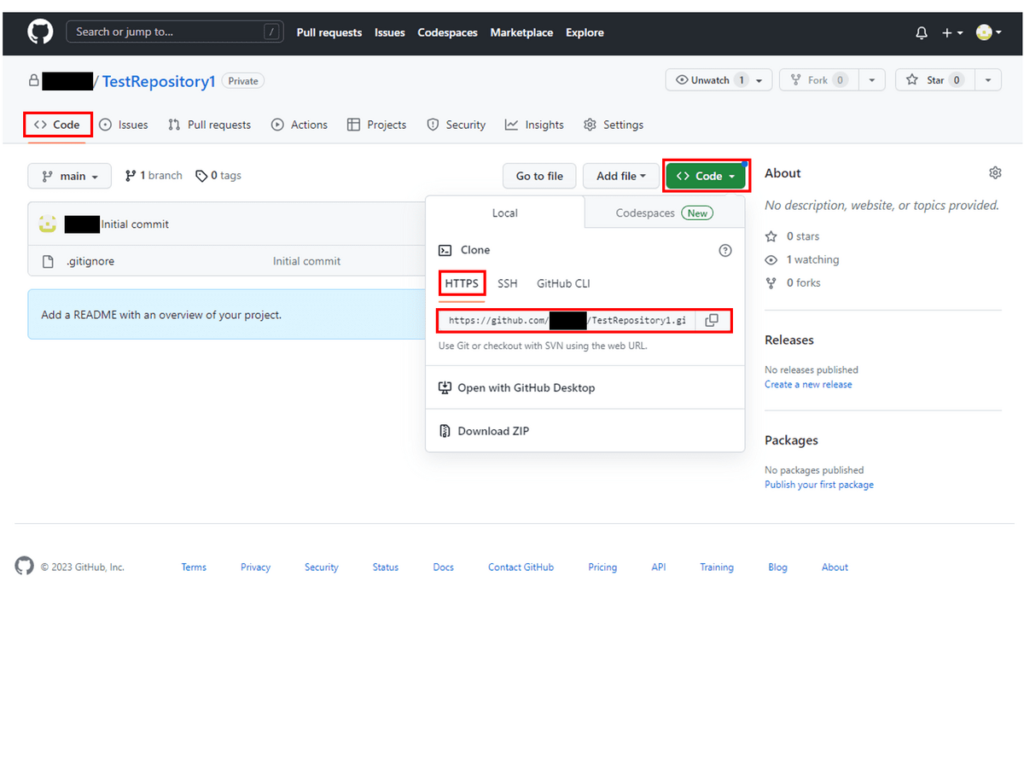Expand the Unwatch notification options arrow
This screenshot has width=1024, height=768.
tap(760, 80)
